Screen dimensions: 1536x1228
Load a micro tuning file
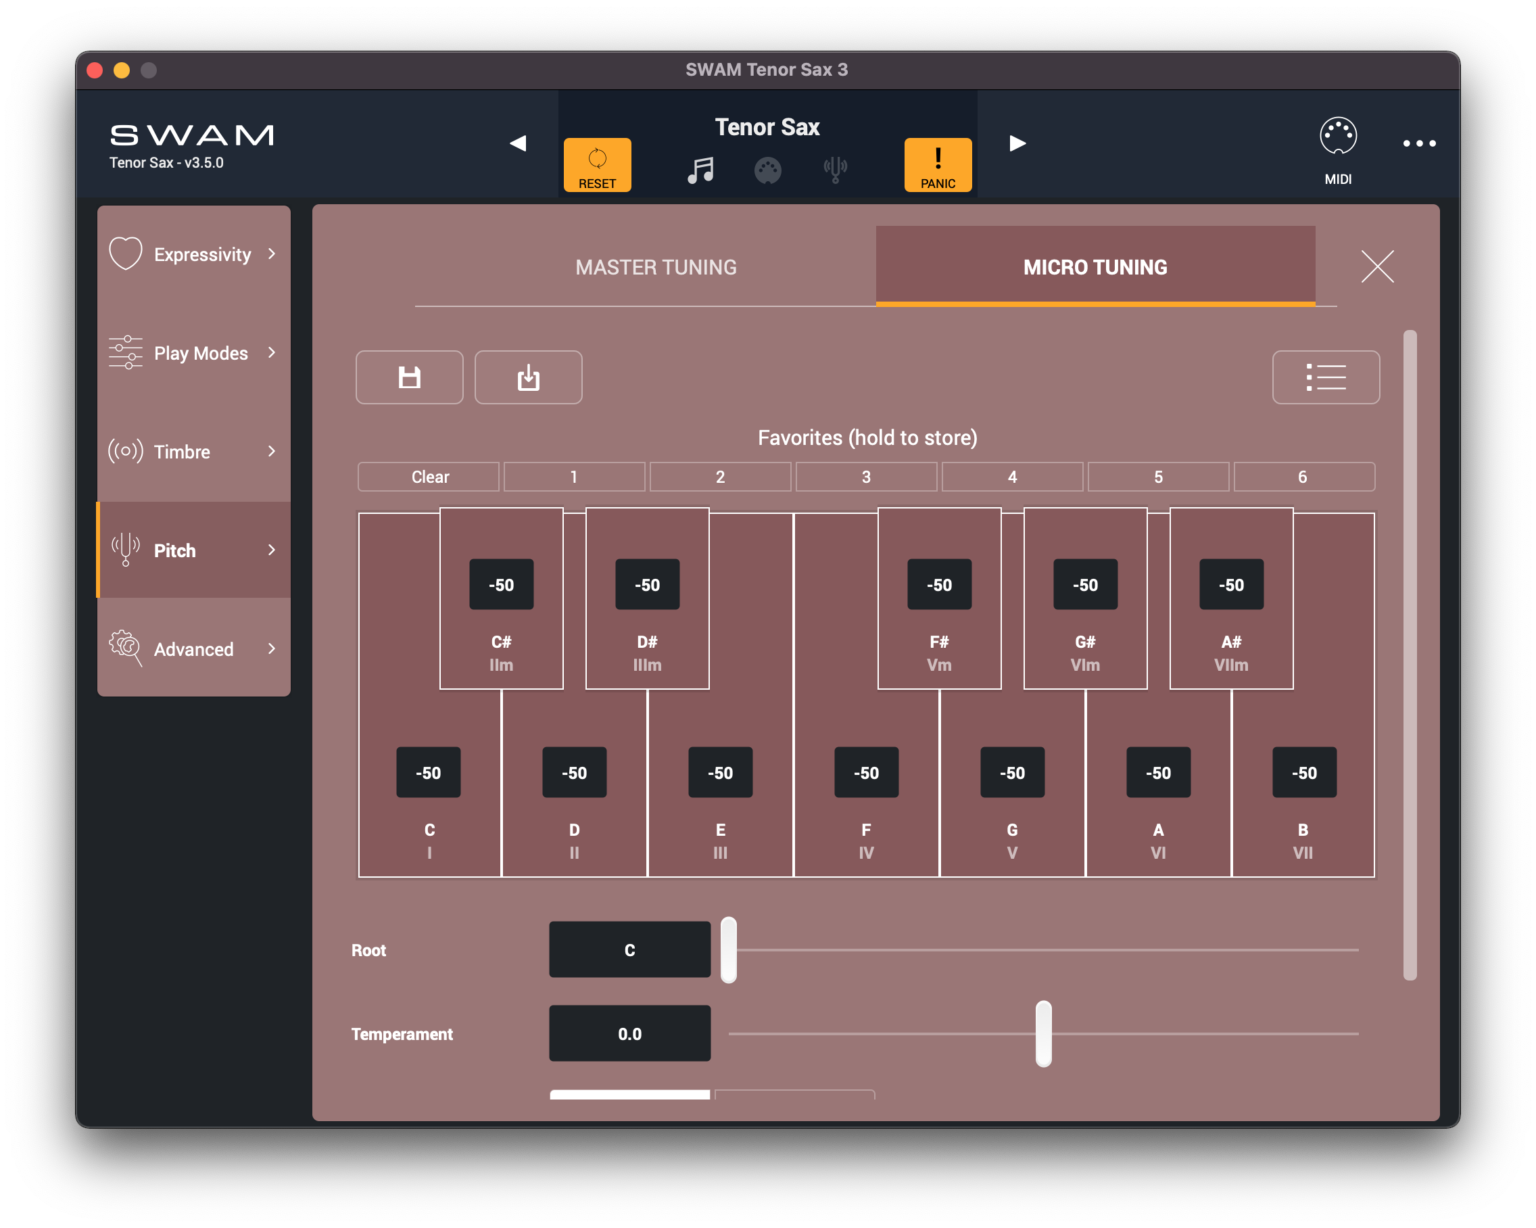coord(528,377)
